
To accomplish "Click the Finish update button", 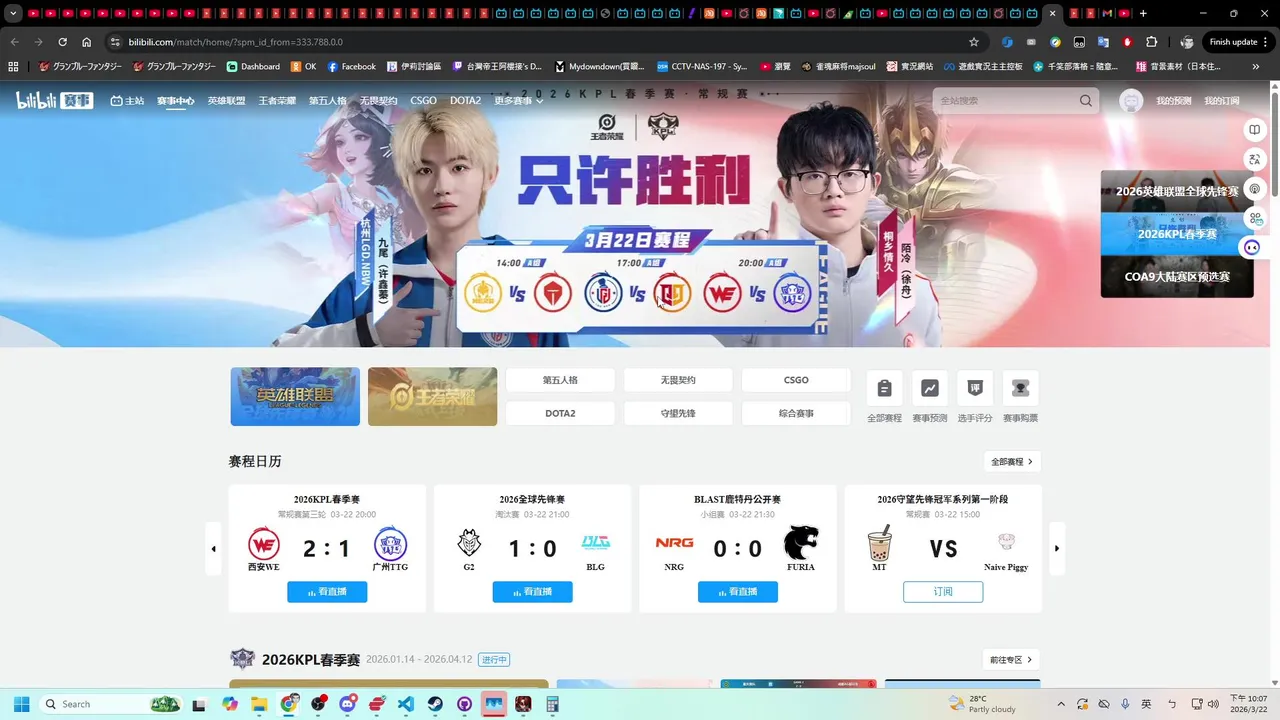I will point(1239,42).
